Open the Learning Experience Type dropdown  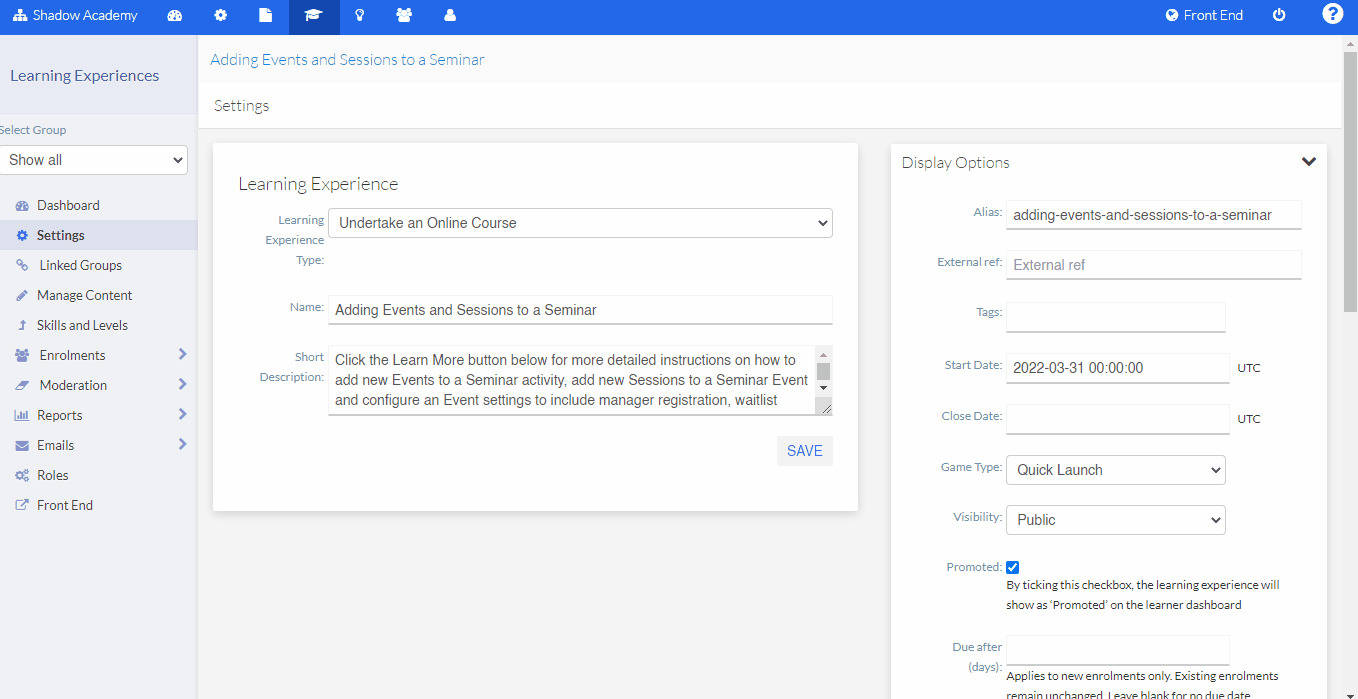click(x=580, y=222)
